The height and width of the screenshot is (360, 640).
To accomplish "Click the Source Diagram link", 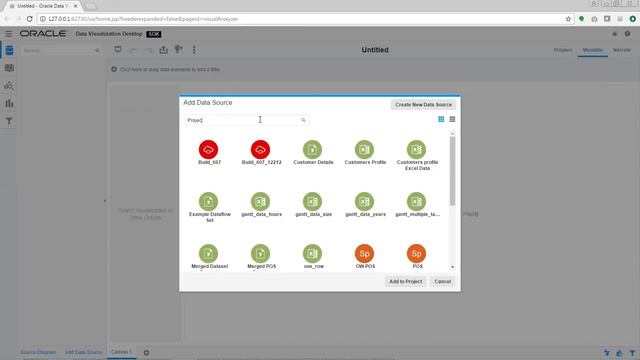I will [x=38, y=352].
